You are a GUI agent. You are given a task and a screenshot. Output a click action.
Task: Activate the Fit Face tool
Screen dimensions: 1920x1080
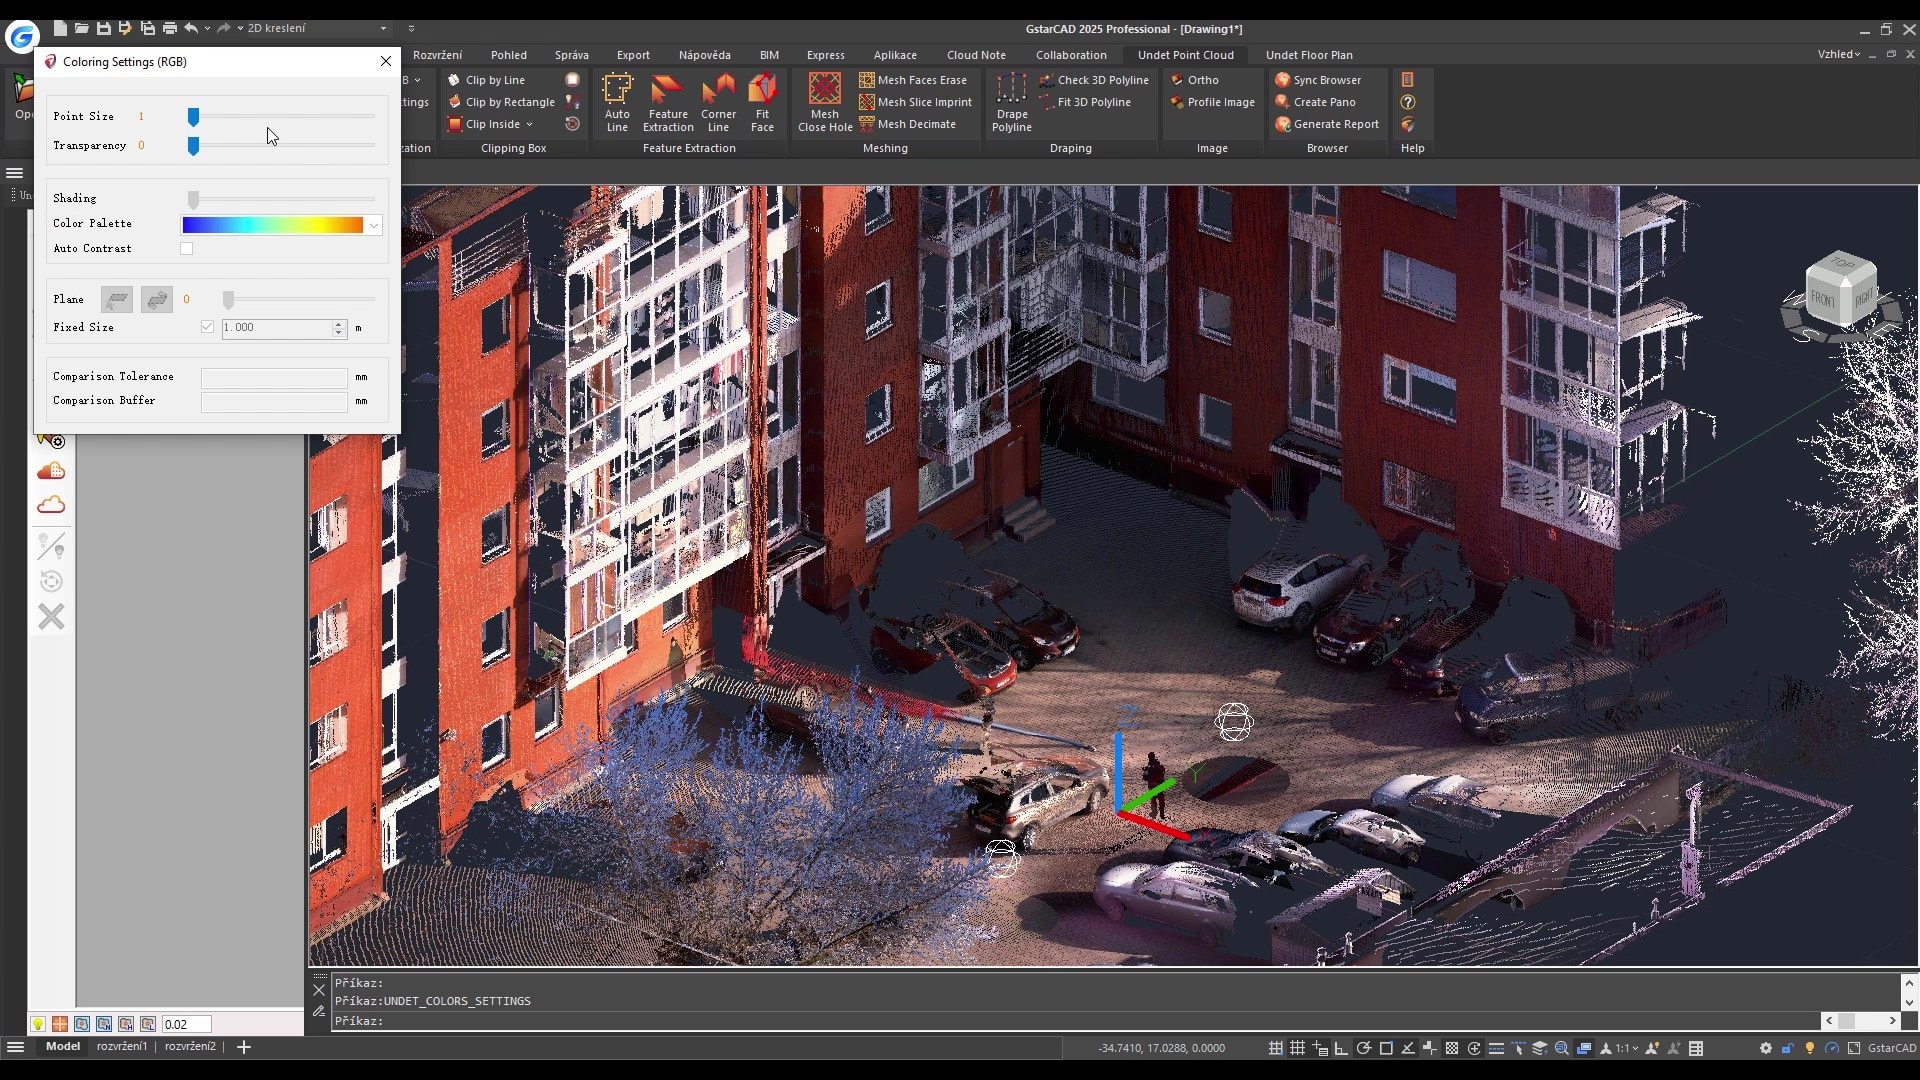[x=762, y=101]
